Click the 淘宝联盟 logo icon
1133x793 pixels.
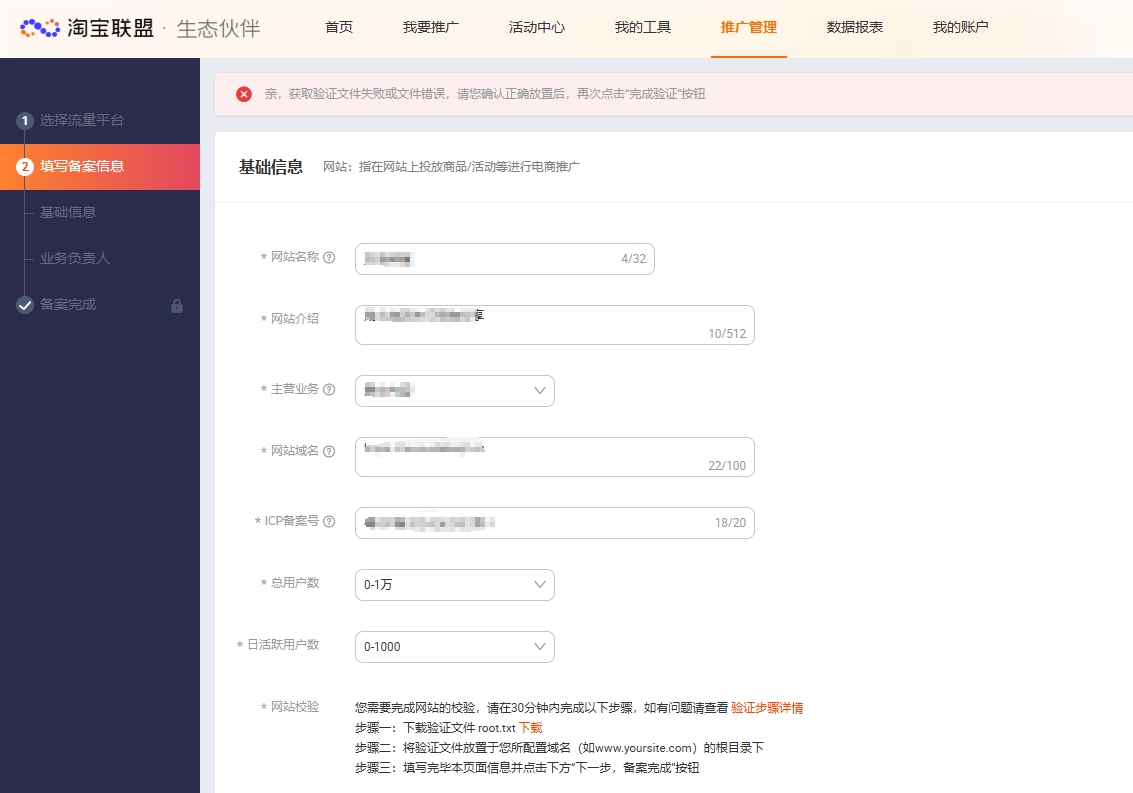[x=40, y=28]
